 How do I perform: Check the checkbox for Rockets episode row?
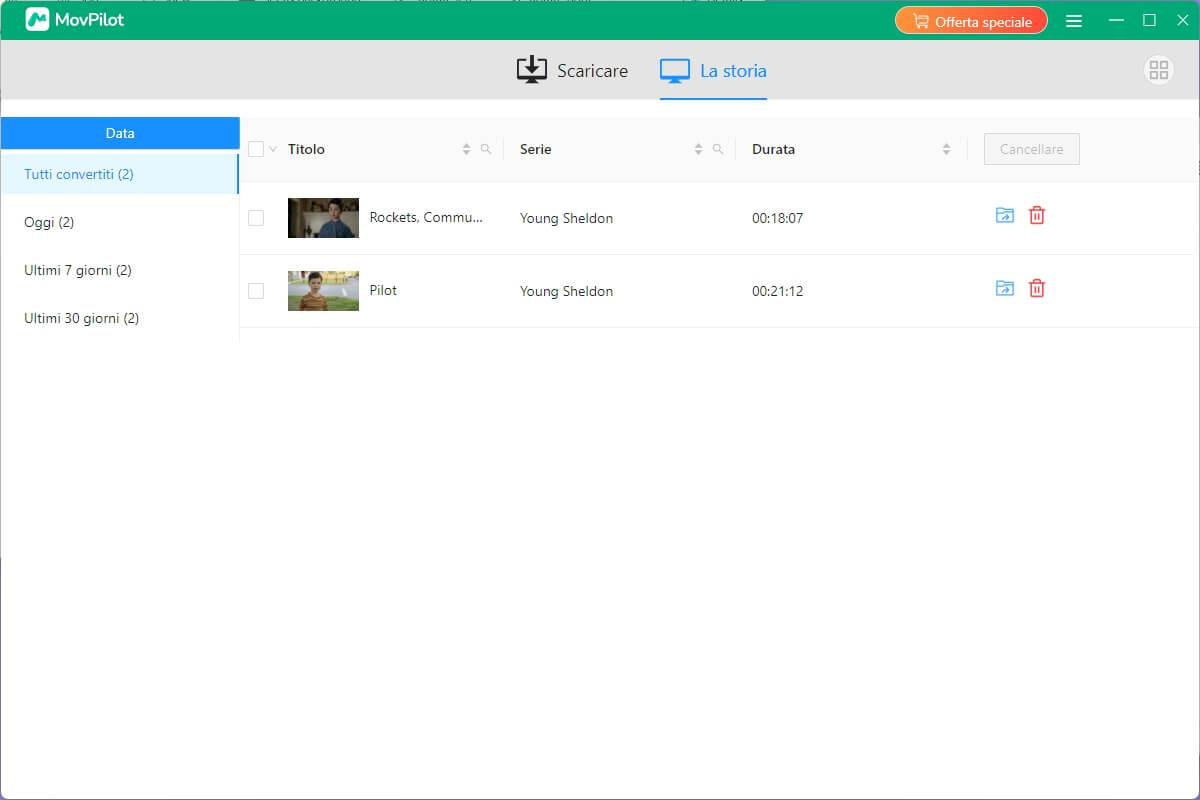point(256,217)
